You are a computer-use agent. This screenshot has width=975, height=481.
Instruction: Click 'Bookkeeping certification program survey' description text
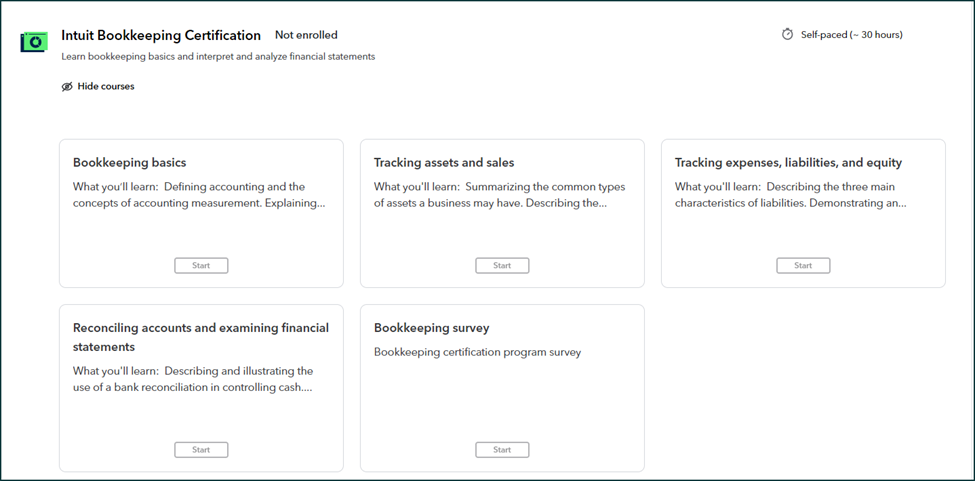click(x=477, y=352)
